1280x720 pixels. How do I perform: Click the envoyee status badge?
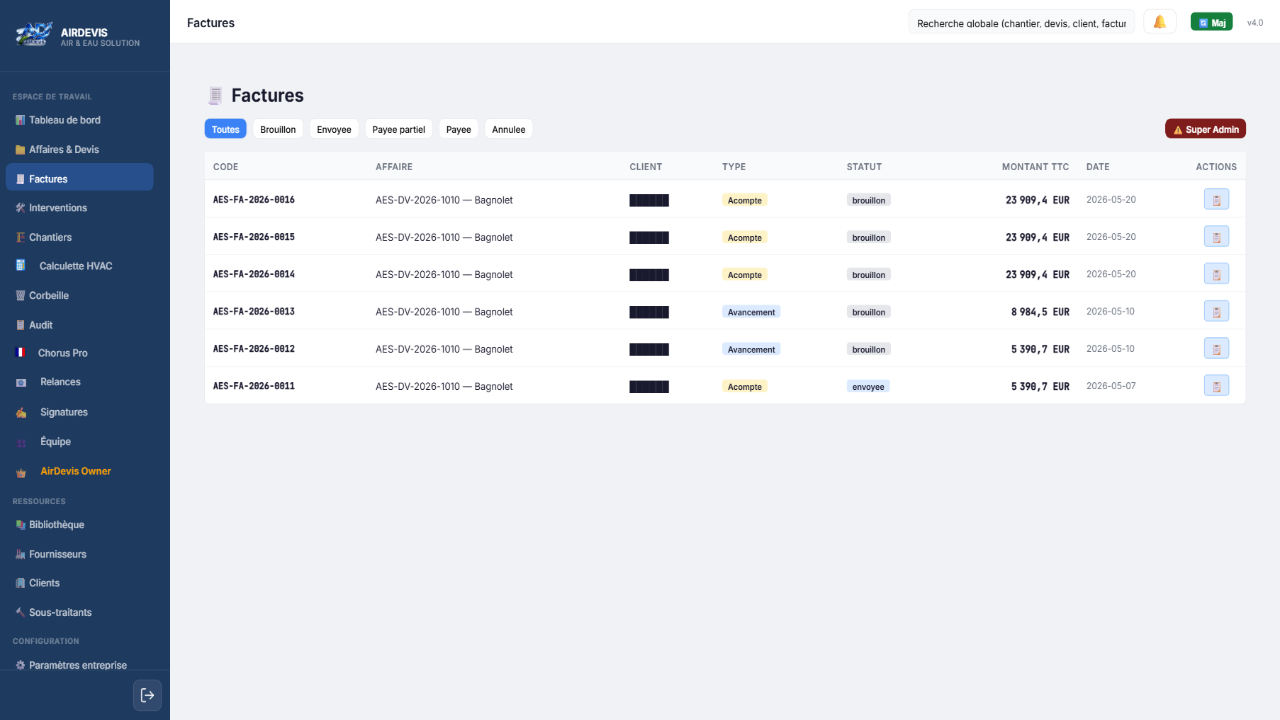[x=868, y=386]
